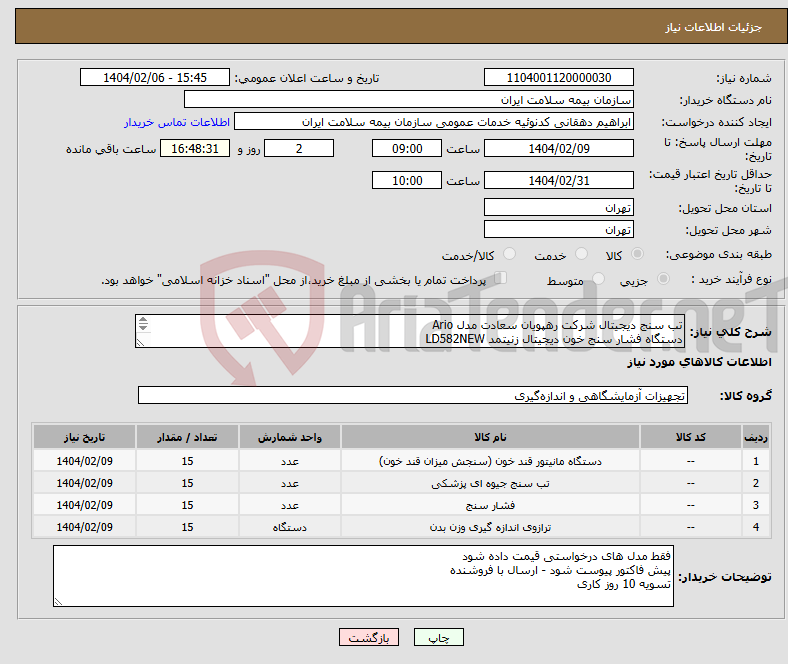Click the بازگشت (back) button

coord(369,637)
